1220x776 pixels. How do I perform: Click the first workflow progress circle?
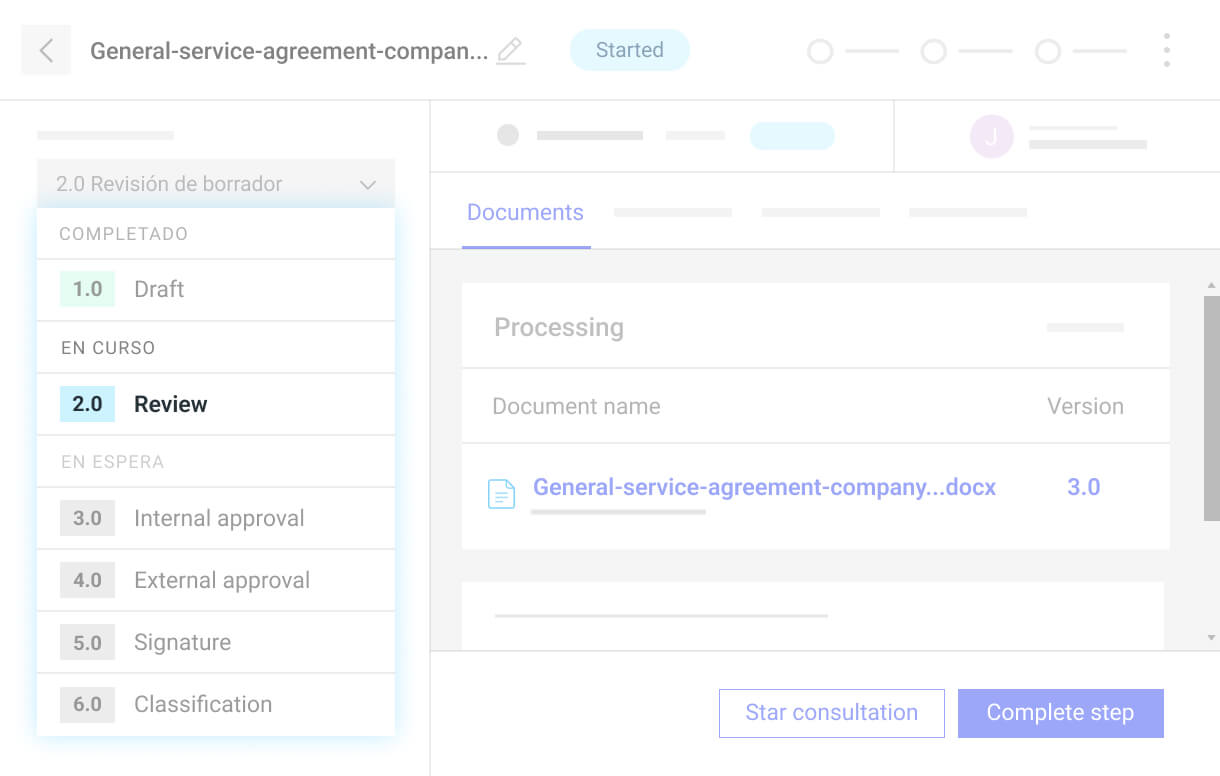820,50
